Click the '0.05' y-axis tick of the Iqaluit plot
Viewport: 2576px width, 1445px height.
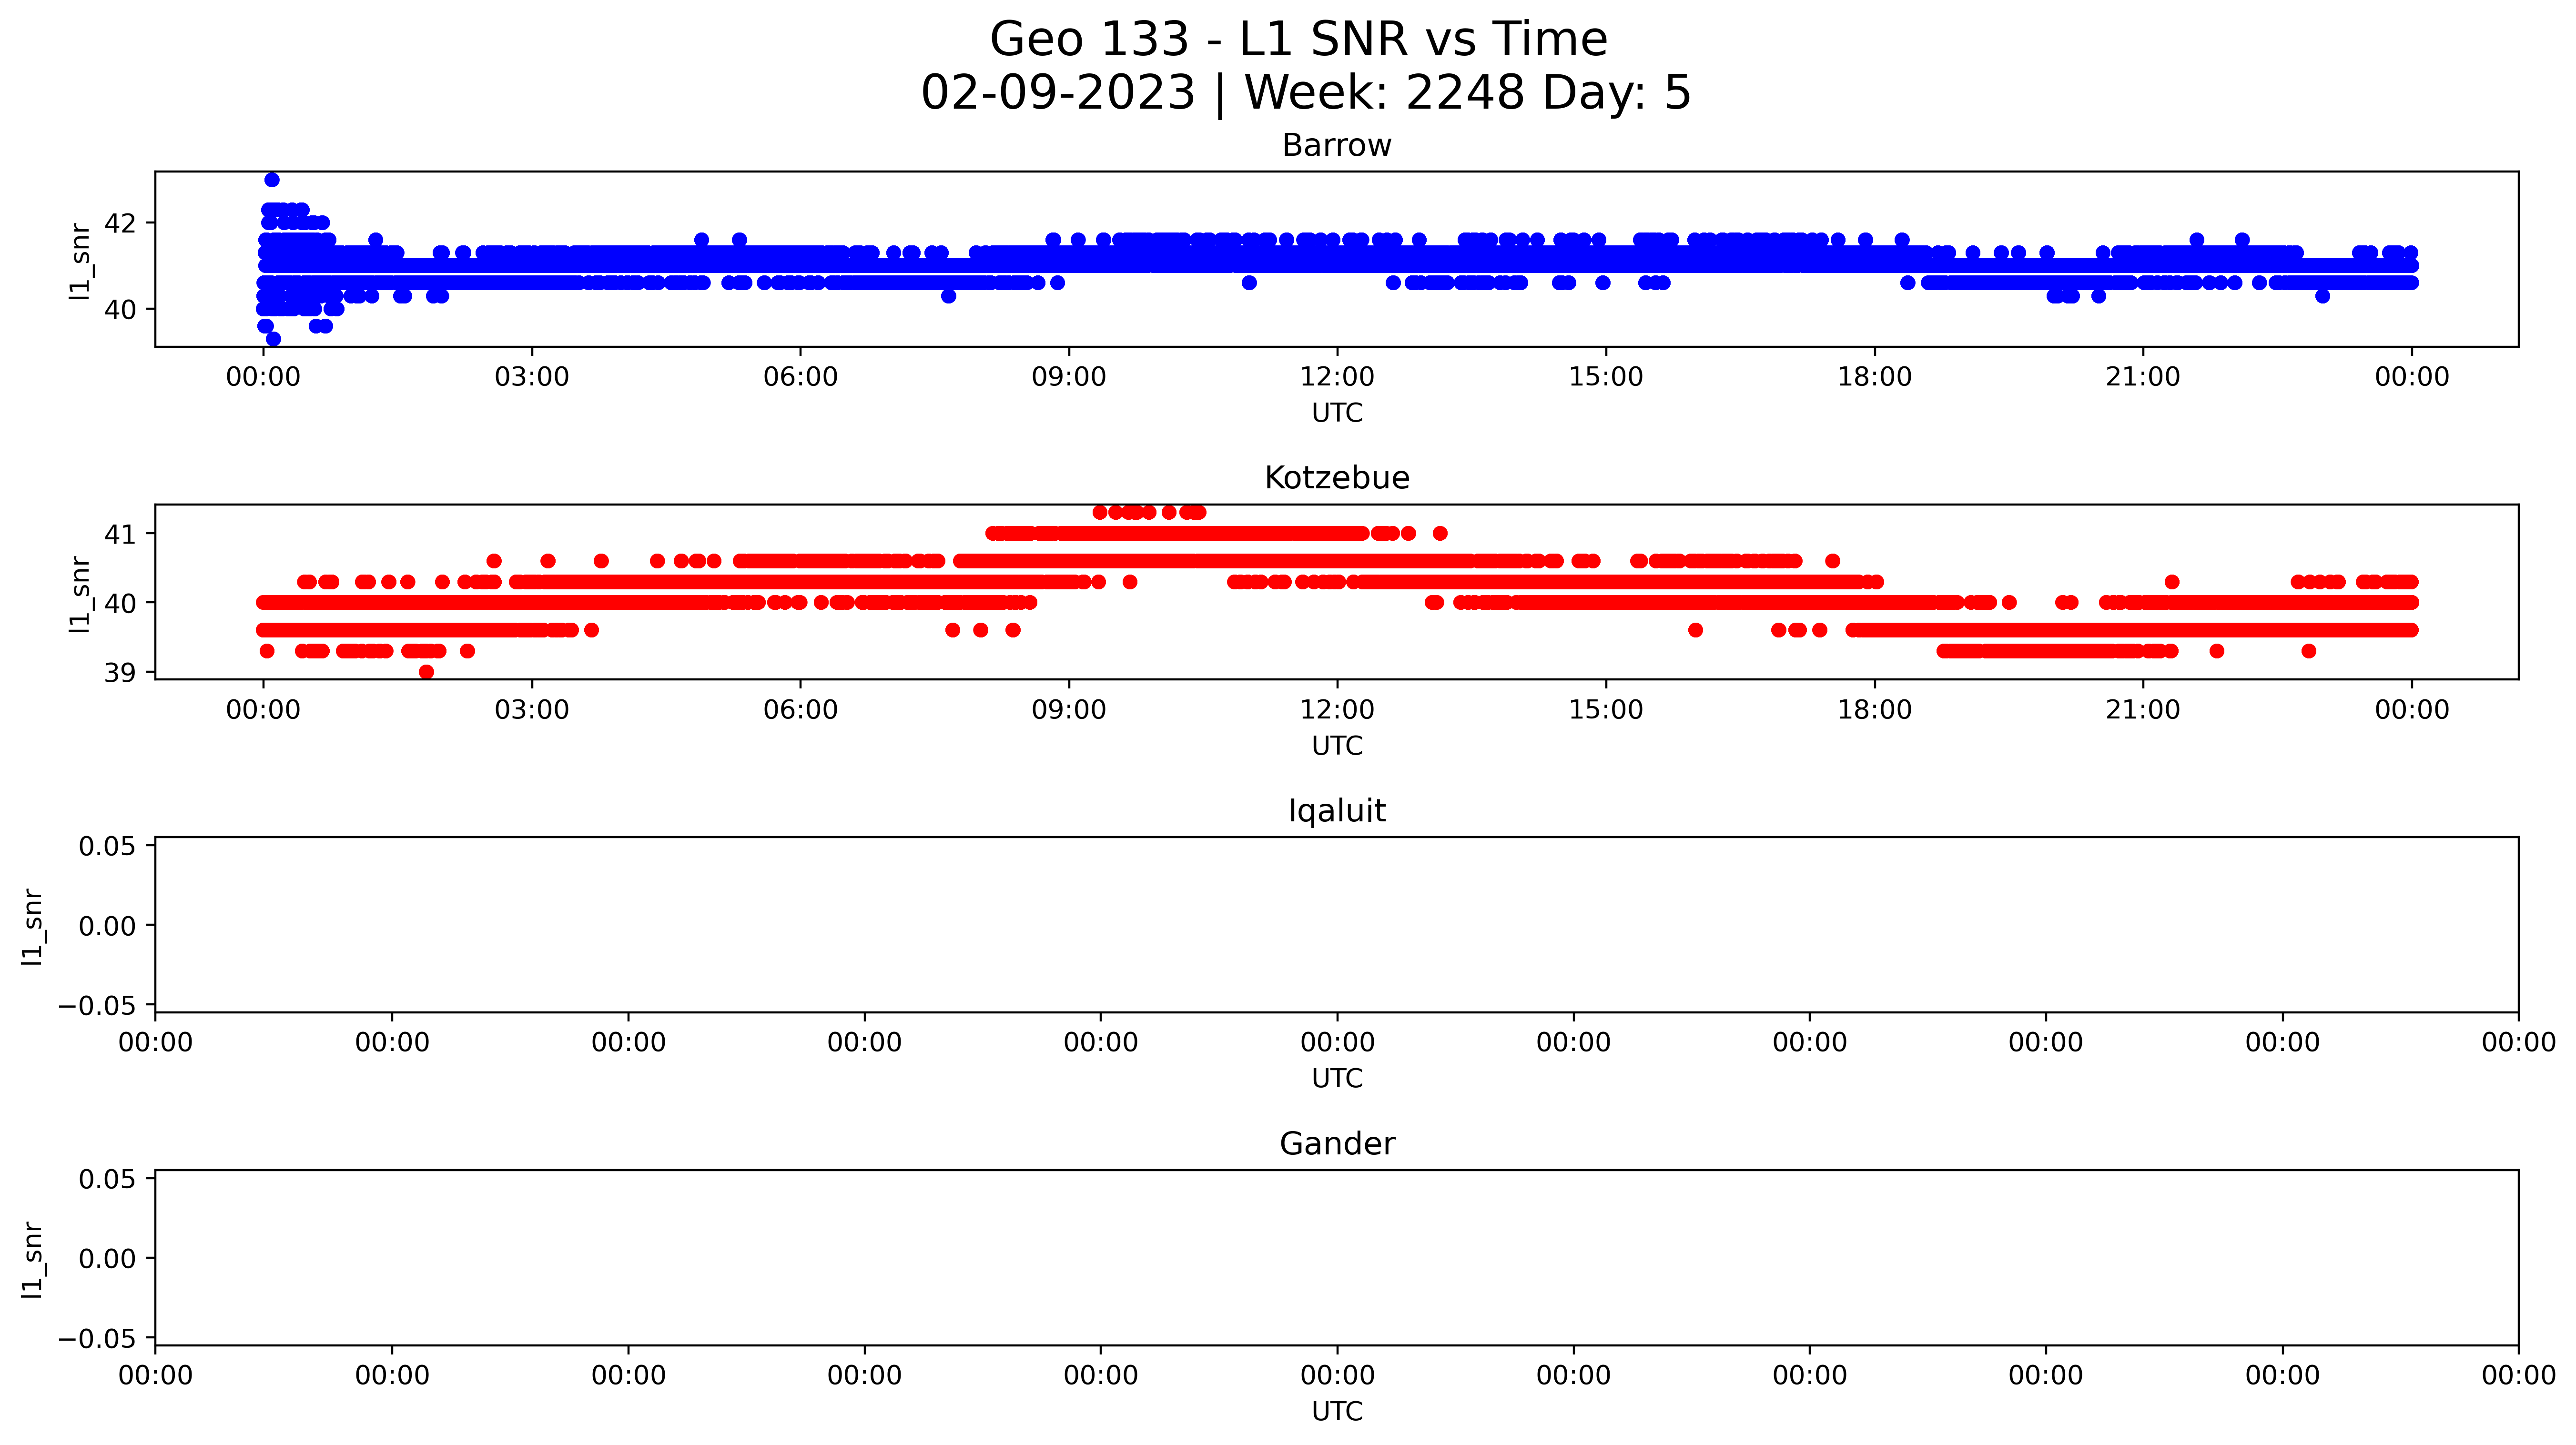click(108, 847)
